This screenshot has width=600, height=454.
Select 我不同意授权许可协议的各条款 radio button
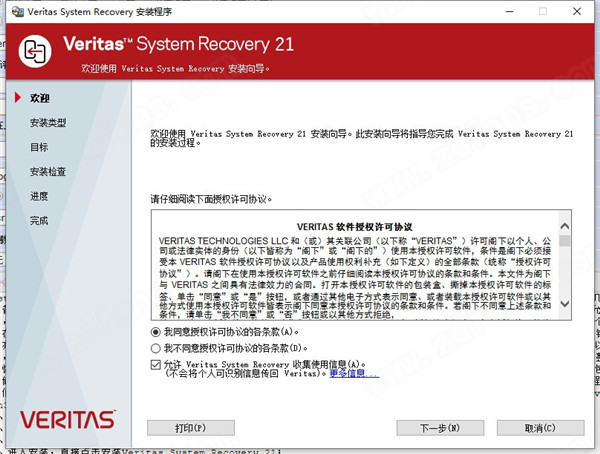(x=155, y=348)
